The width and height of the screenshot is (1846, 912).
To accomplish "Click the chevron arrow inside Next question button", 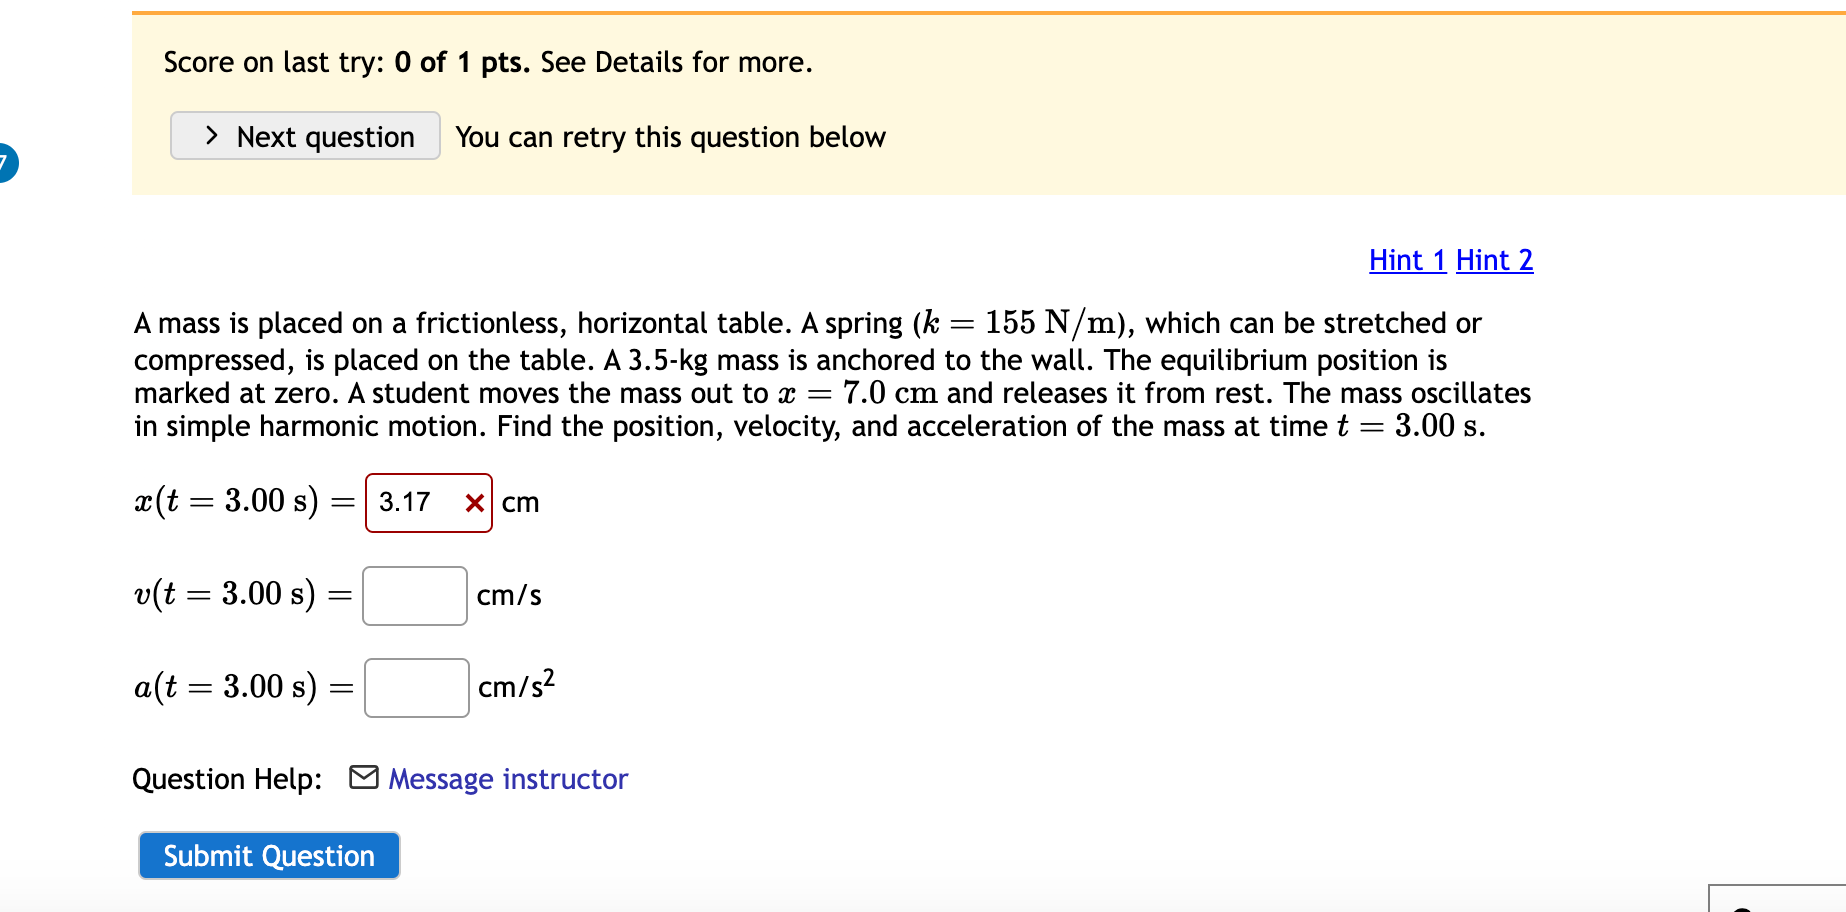I will (210, 136).
